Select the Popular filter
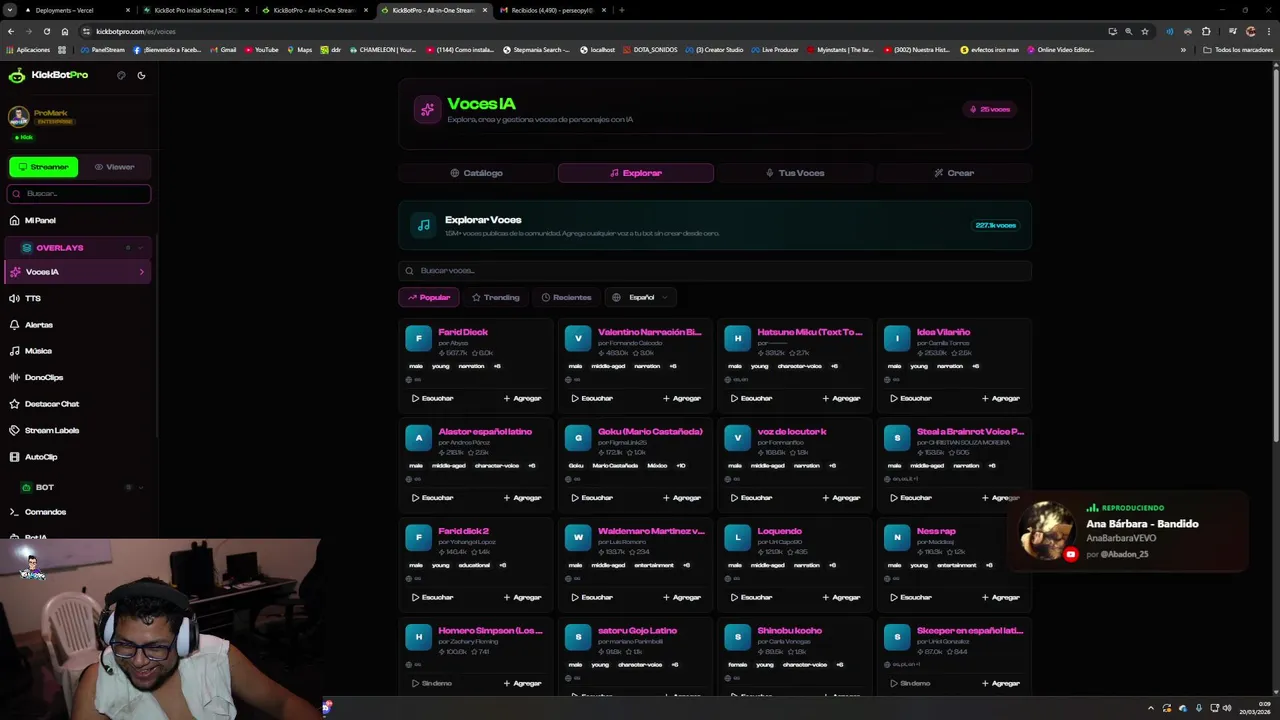The height and width of the screenshot is (720, 1280). click(x=428, y=297)
